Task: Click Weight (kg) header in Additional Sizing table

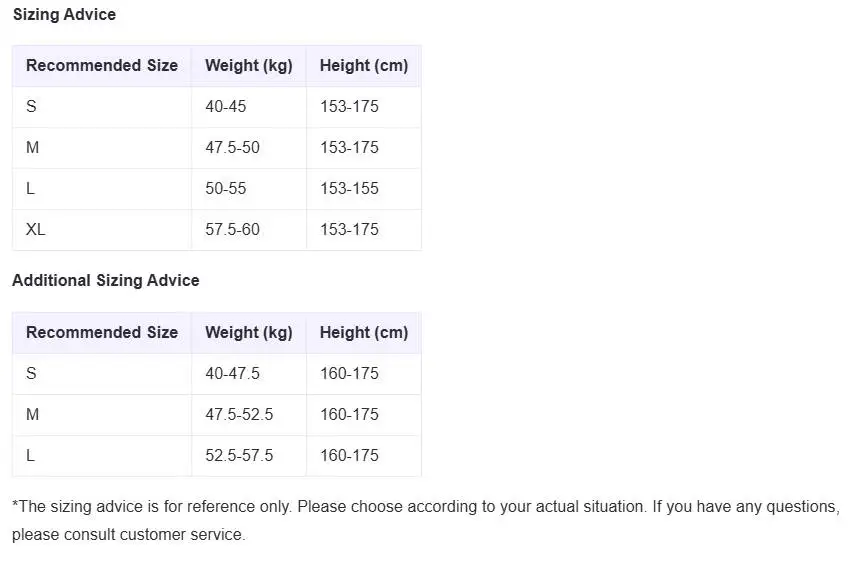Action: pos(249,332)
